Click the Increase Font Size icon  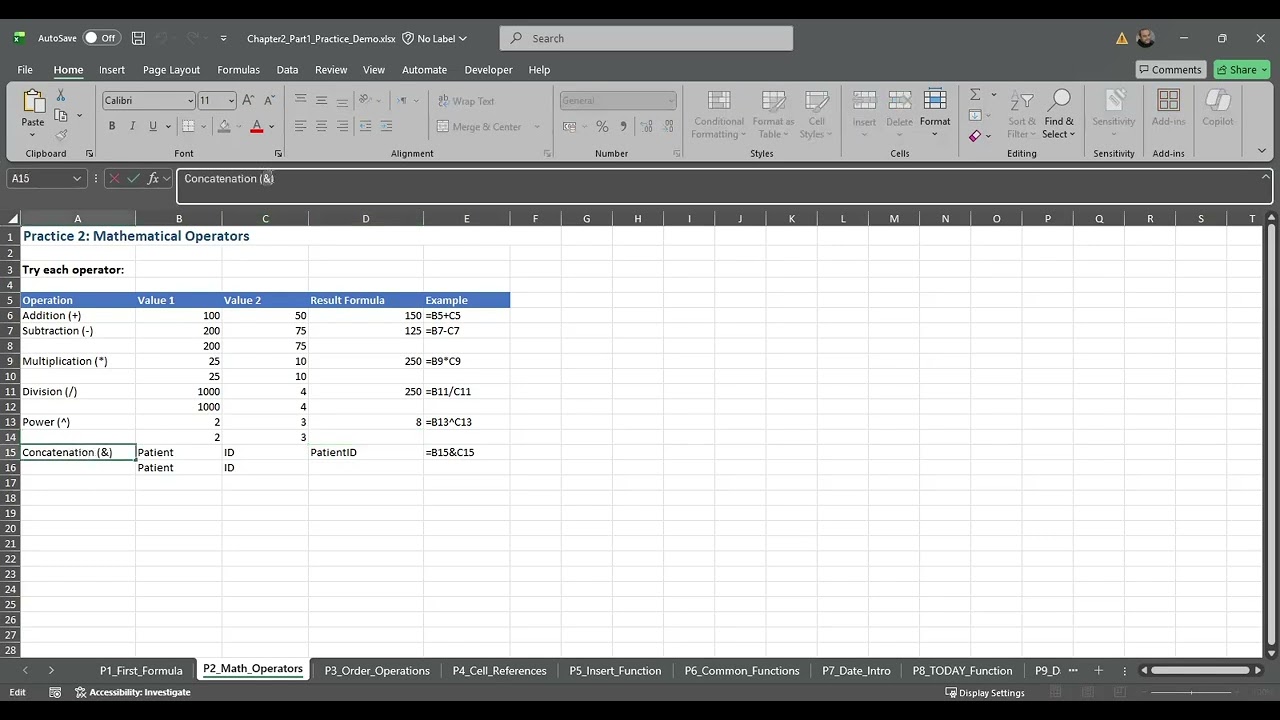[x=248, y=100]
